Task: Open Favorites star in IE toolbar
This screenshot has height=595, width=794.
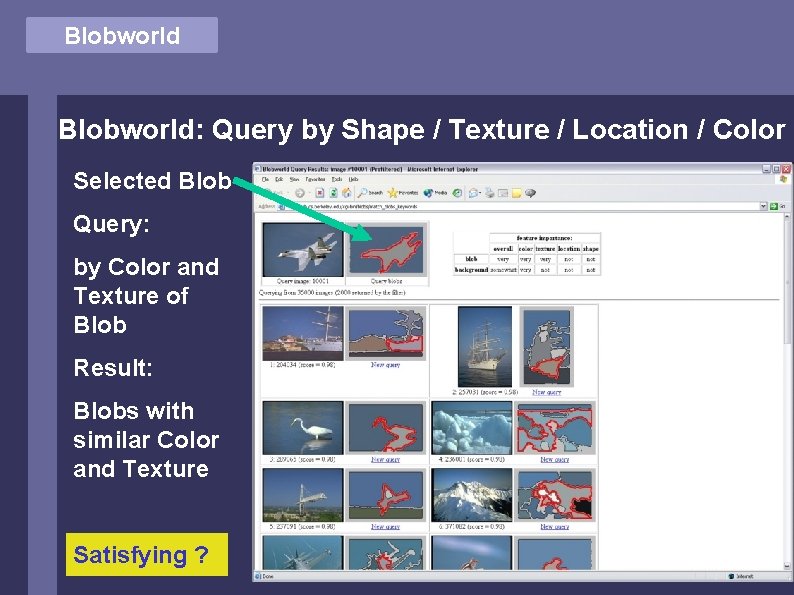Action: [x=403, y=193]
